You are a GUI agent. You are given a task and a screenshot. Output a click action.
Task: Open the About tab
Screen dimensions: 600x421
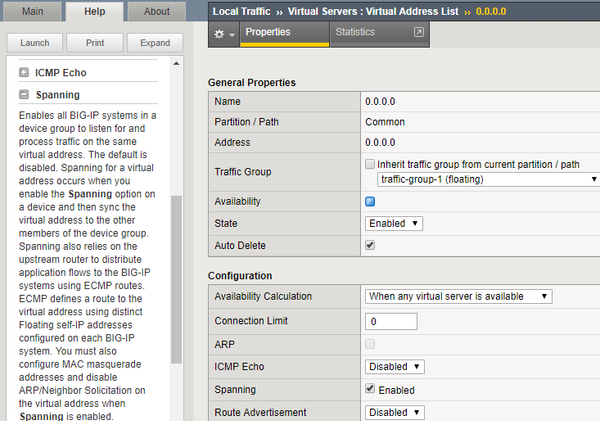tap(157, 11)
